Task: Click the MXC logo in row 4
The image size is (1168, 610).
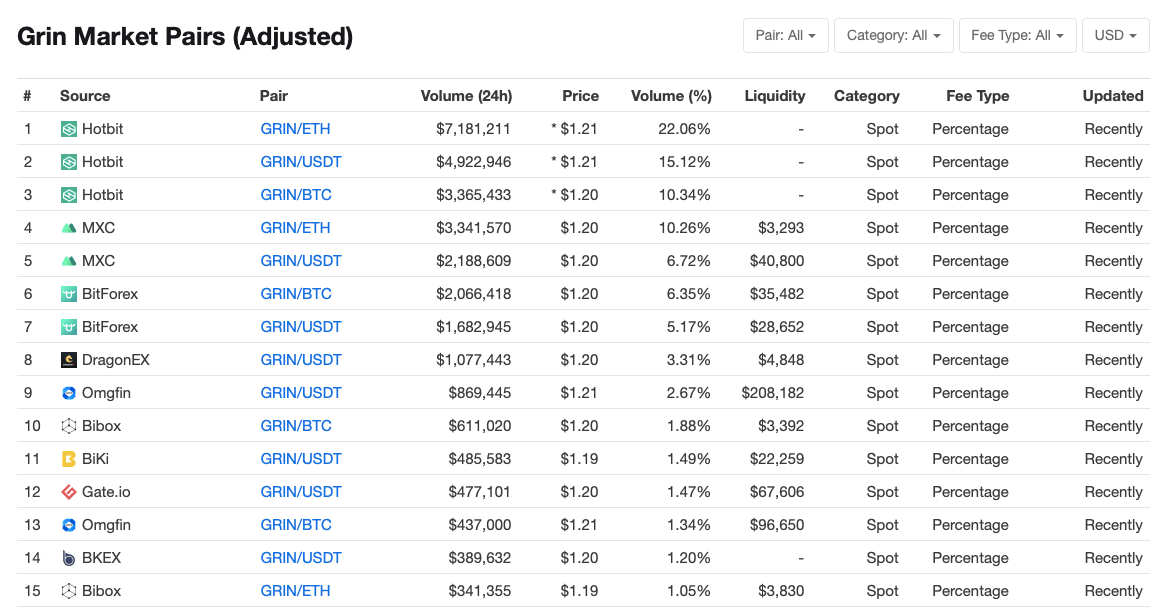Action: (x=69, y=228)
